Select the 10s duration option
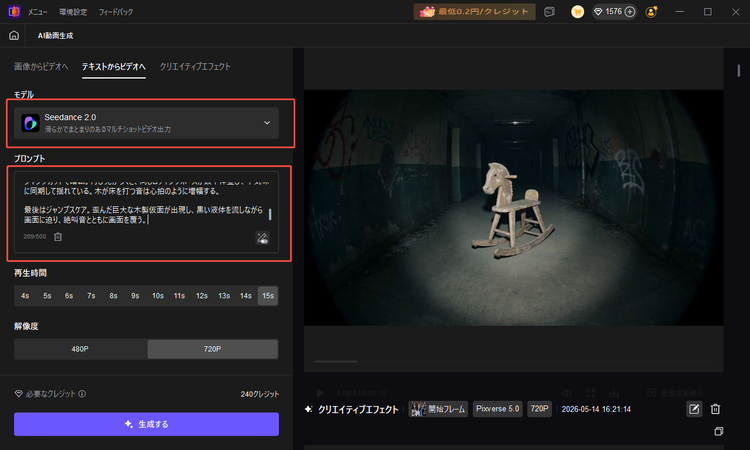The height and width of the screenshot is (450, 750). 157,296
